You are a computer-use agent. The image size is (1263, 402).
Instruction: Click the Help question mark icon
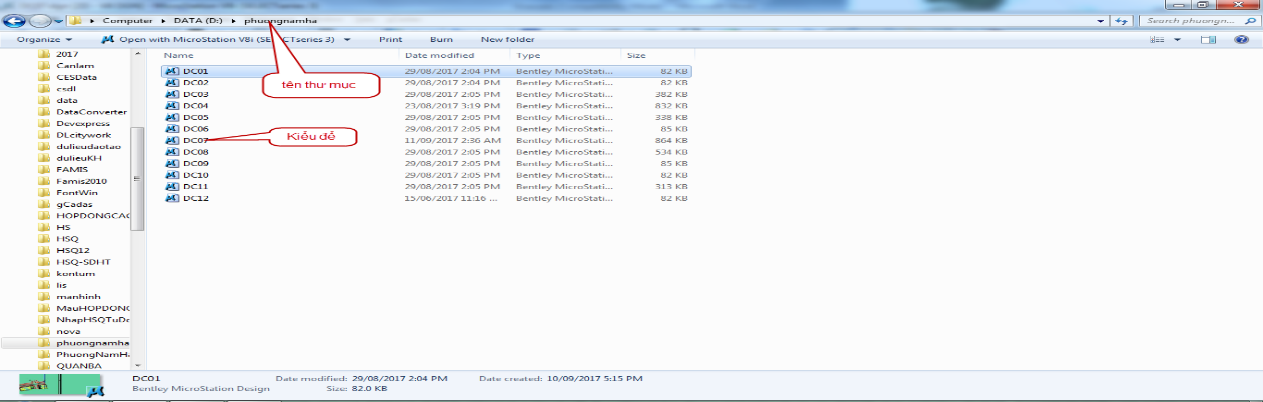(1241, 40)
